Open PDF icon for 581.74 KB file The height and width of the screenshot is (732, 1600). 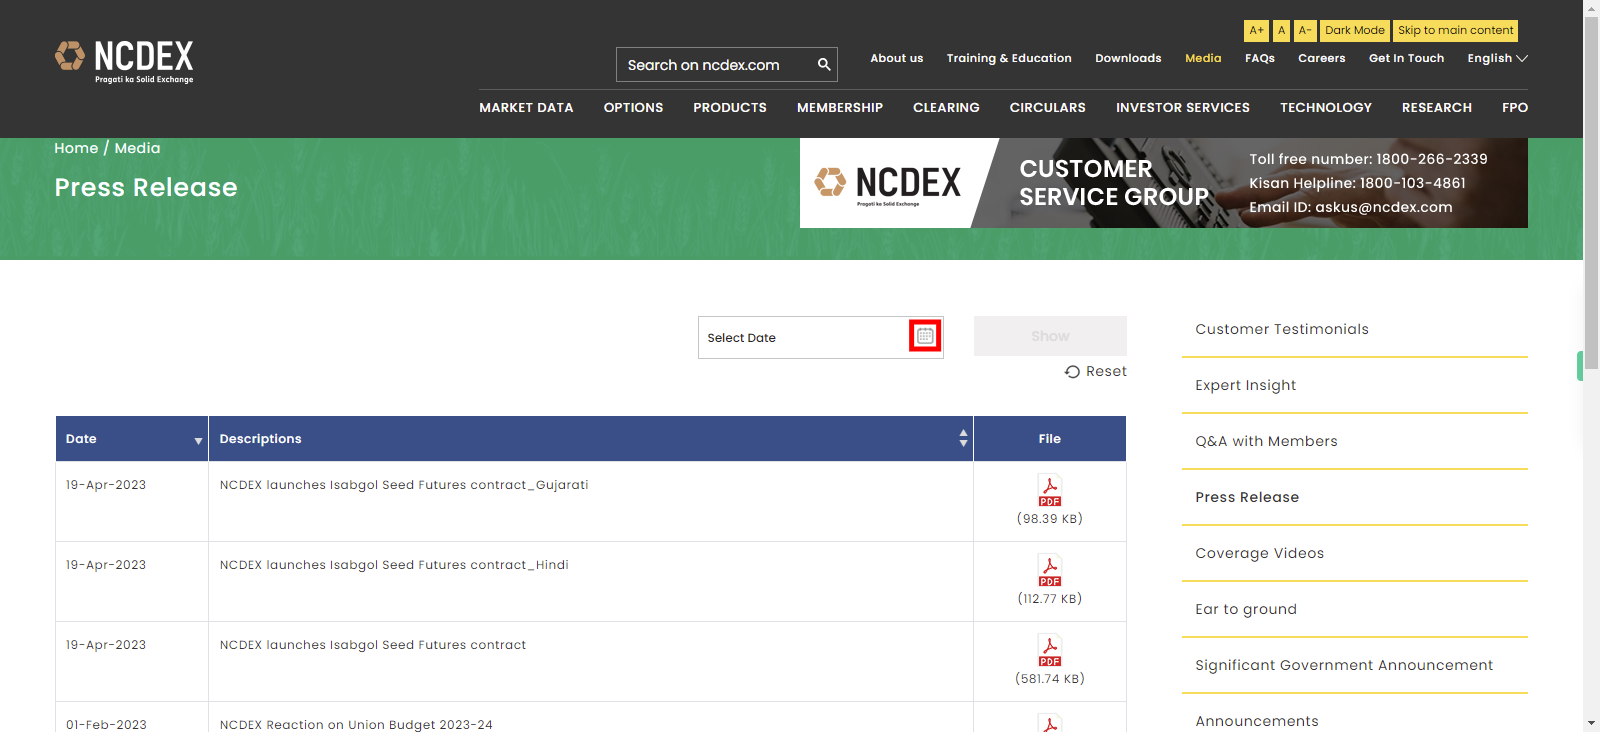click(x=1050, y=651)
